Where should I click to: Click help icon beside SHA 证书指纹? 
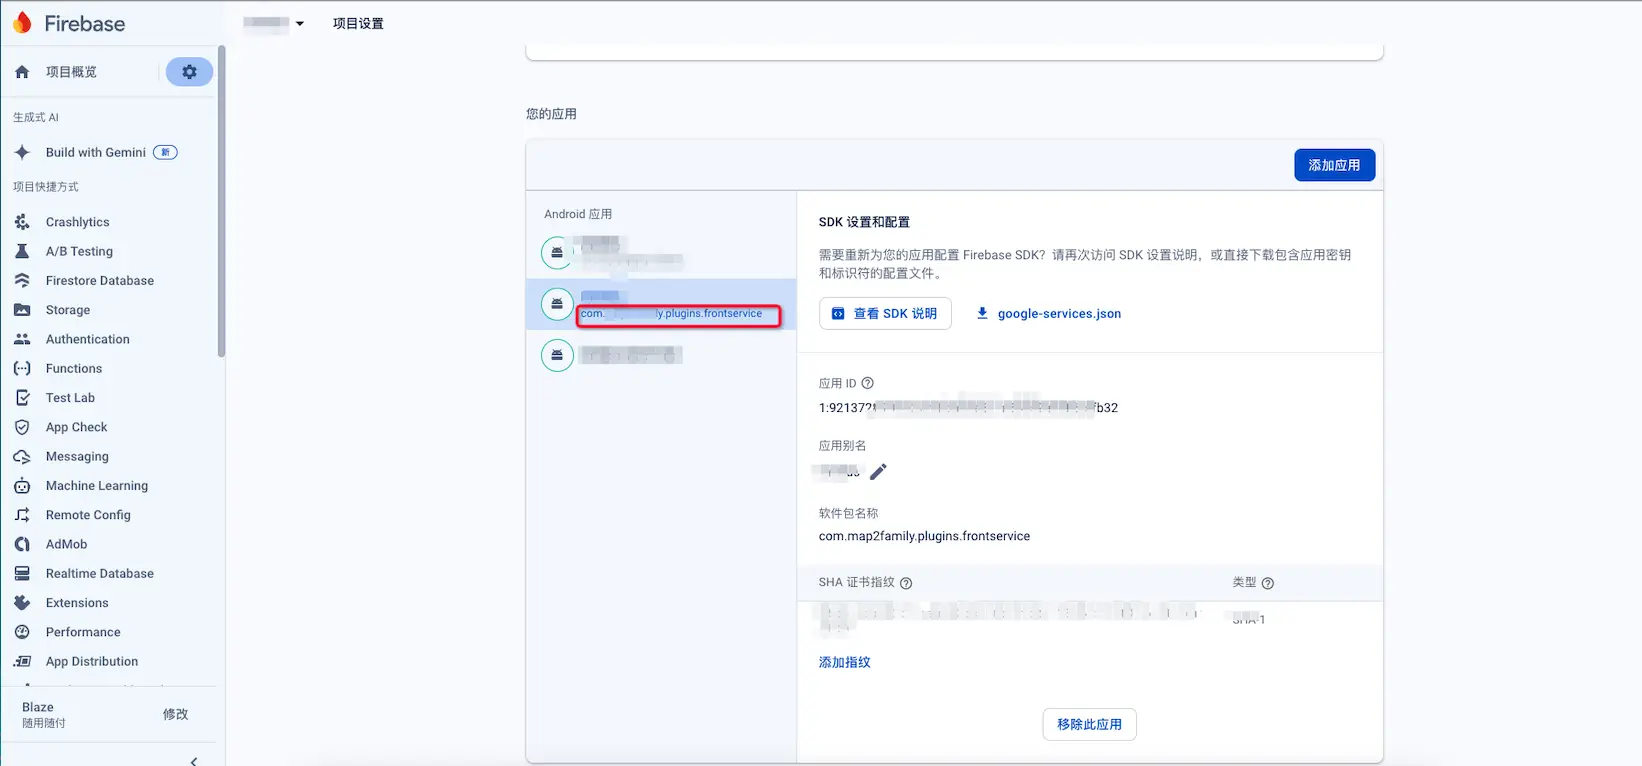coord(906,583)
